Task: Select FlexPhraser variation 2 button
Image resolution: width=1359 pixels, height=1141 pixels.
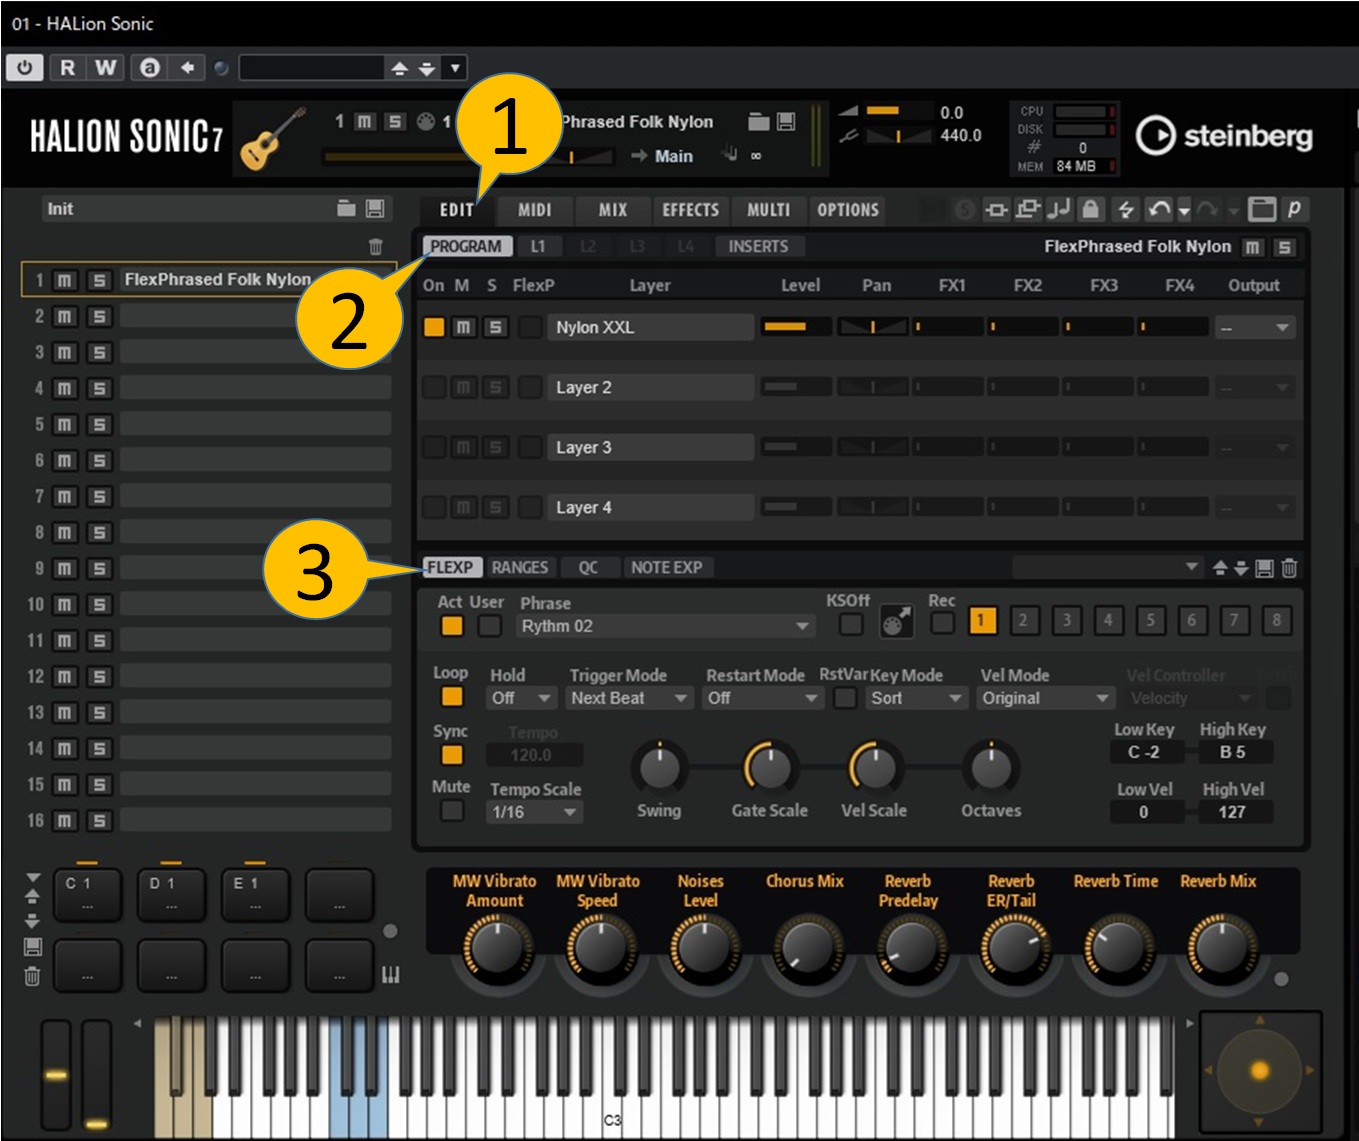Action: coord(1022,621)
